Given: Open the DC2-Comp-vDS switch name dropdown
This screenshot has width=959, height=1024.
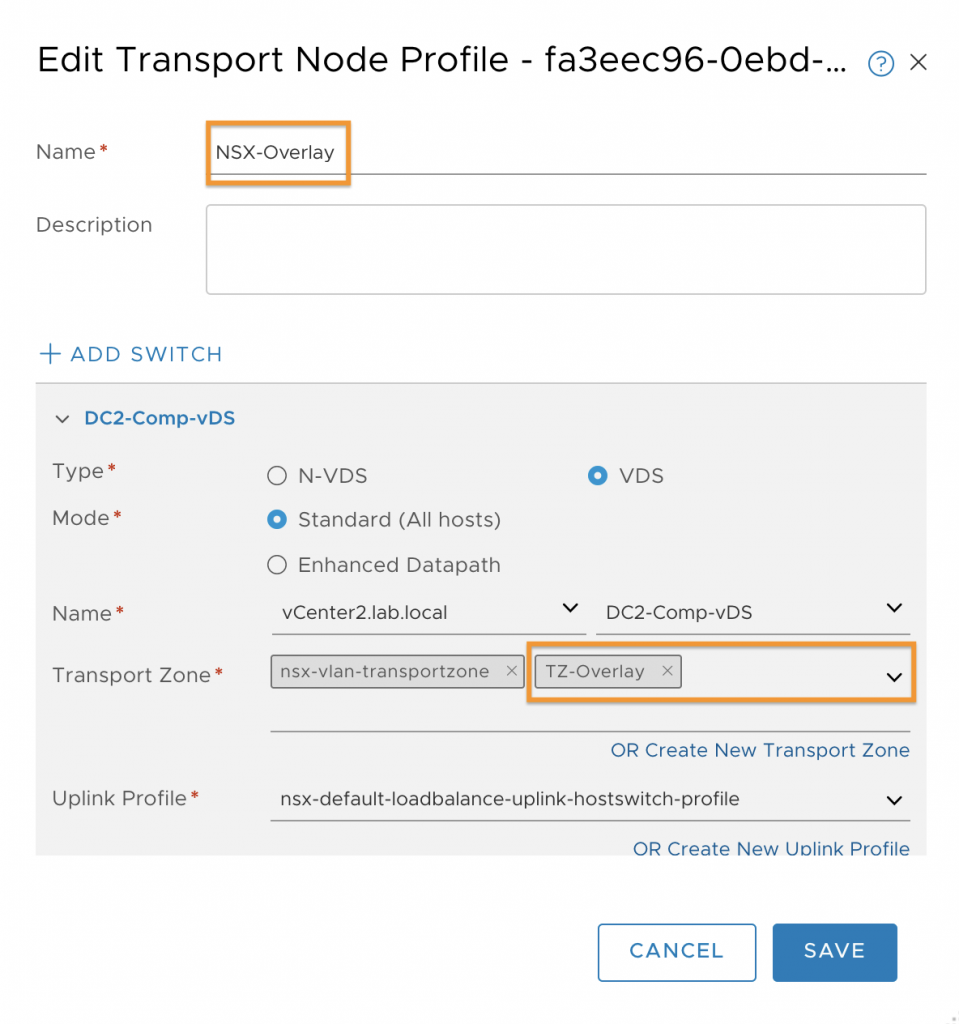Looking at the screenshot, I should [753, 613].
